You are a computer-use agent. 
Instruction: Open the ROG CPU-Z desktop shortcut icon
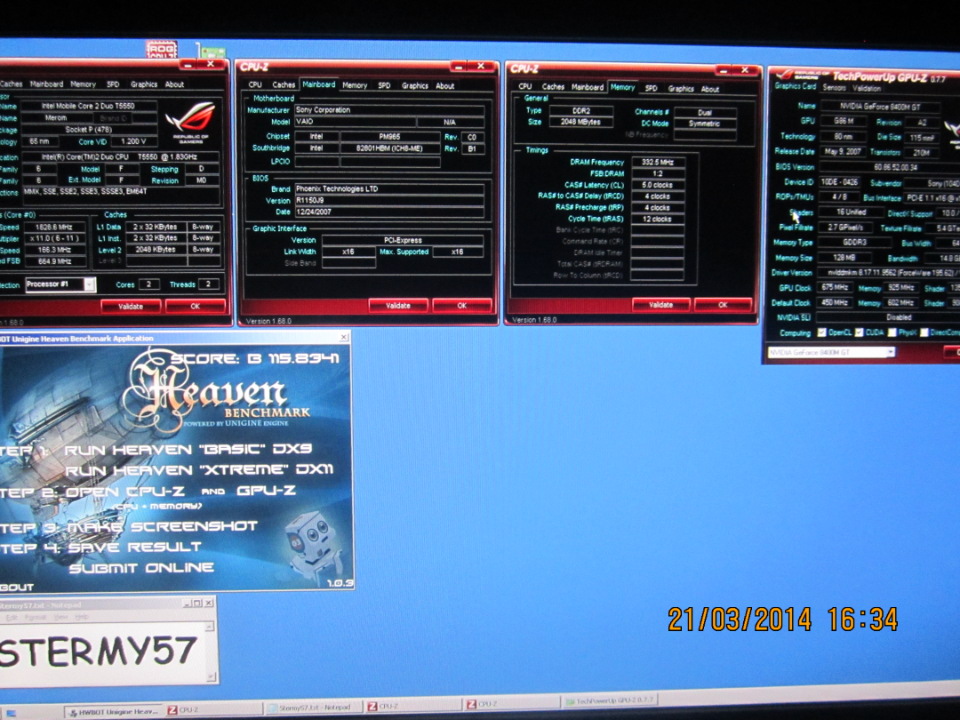pyautogui.click(x=162, y=49)
